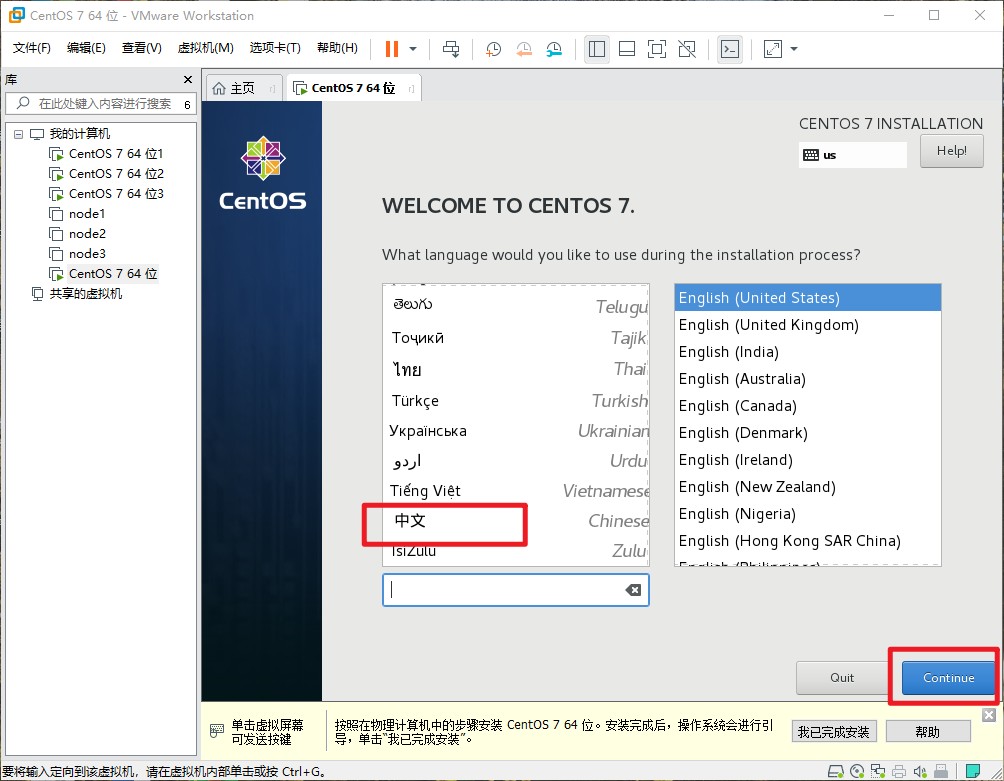Viewport: 1004px width, 781px height.
Task: Pause the virtual machine
Action: point(392,49)
